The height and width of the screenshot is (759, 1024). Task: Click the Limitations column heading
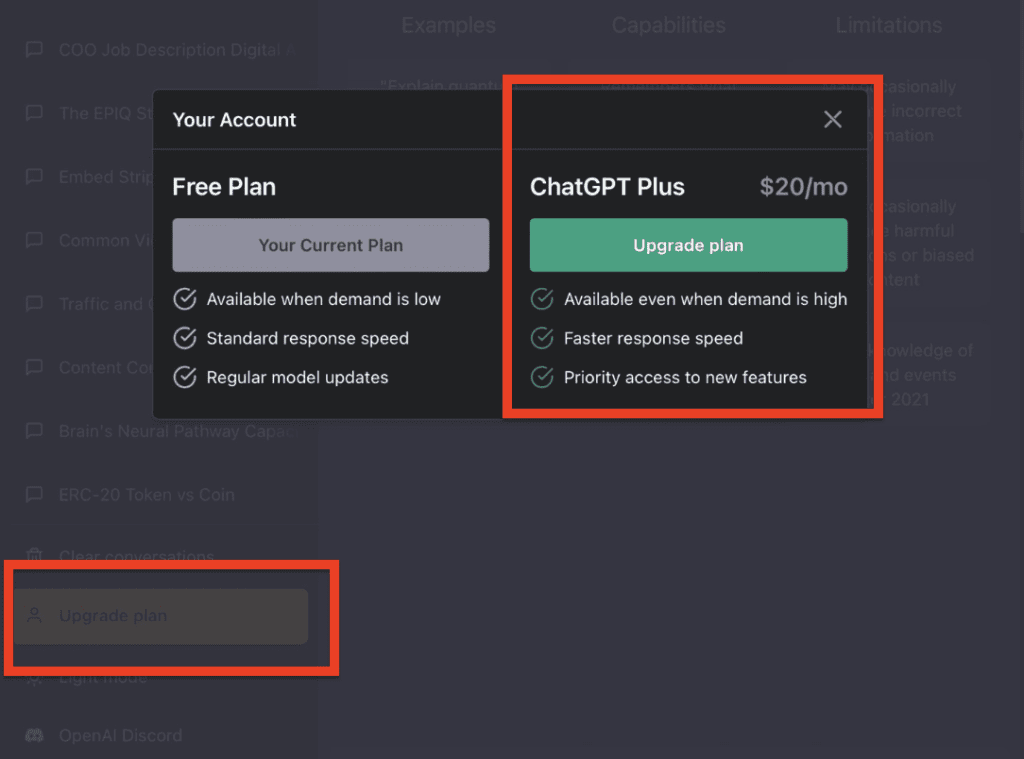coord(889,25)
